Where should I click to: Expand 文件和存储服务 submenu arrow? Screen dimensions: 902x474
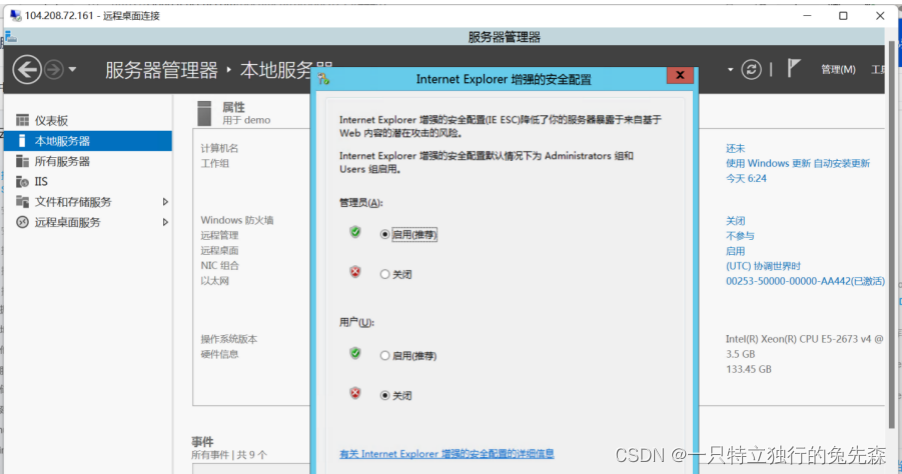(165, 202)
